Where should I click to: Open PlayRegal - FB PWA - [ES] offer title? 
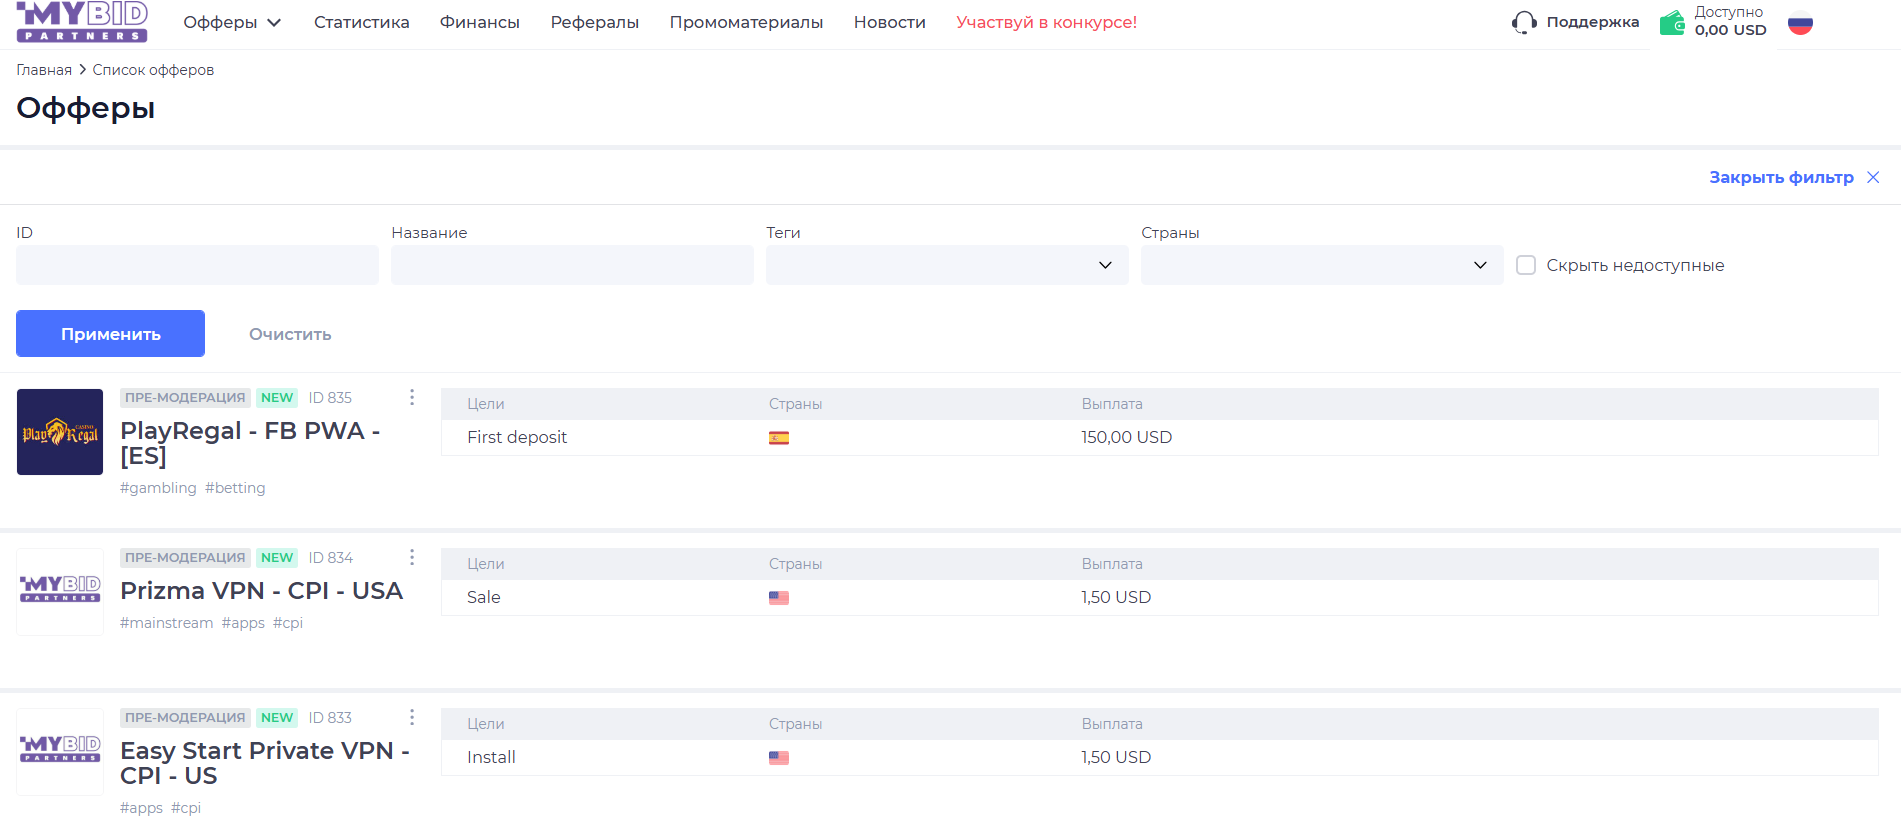[250, 443]
